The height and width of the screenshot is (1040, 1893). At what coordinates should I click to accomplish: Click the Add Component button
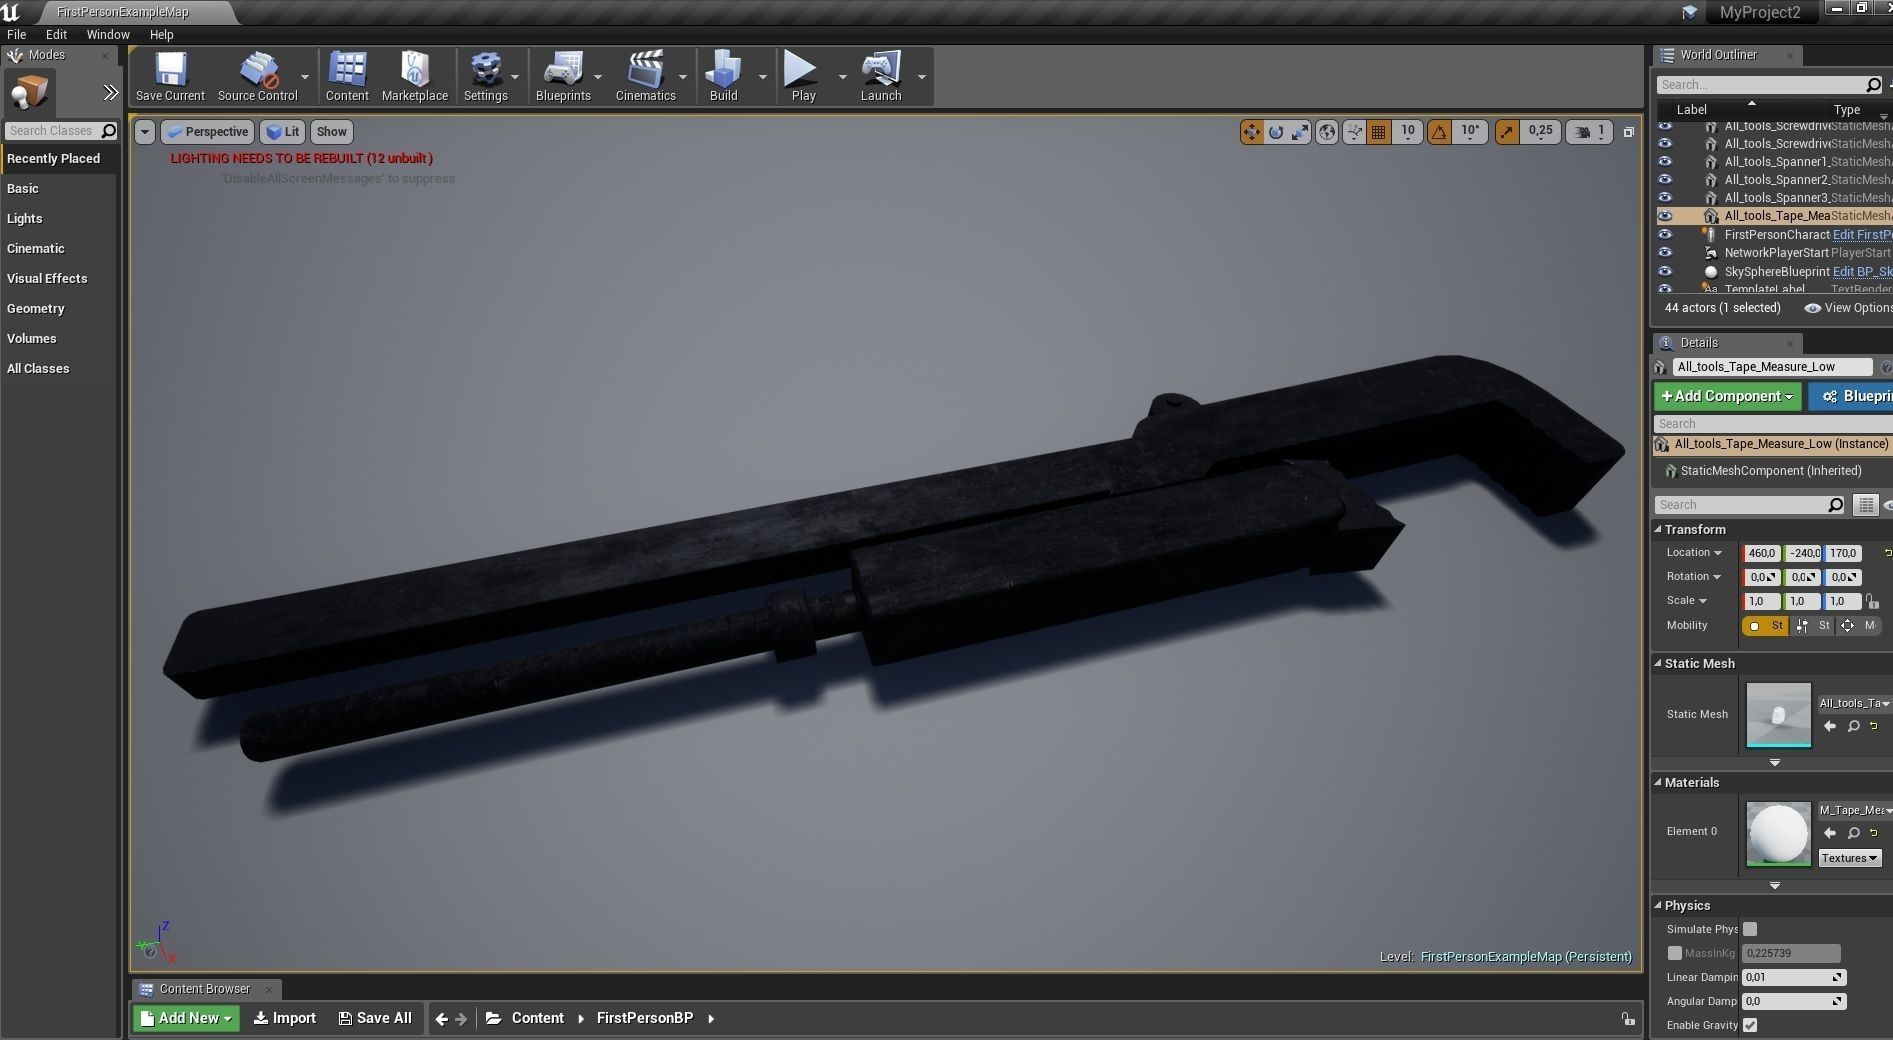tap(1727, 396)
